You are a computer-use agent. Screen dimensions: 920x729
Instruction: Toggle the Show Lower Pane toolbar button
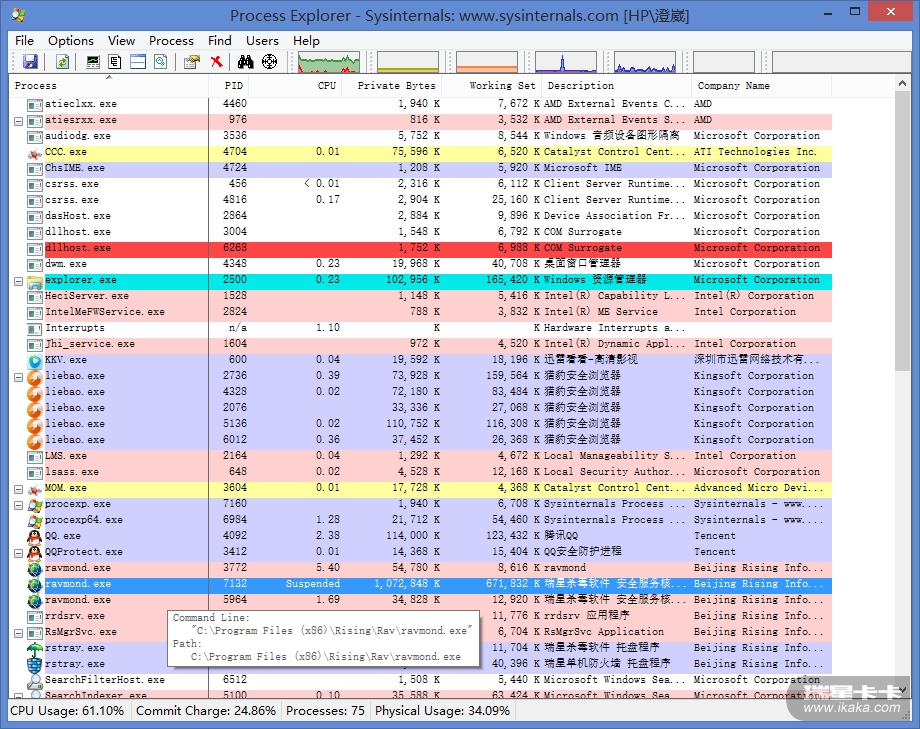(x=137, y=62)
